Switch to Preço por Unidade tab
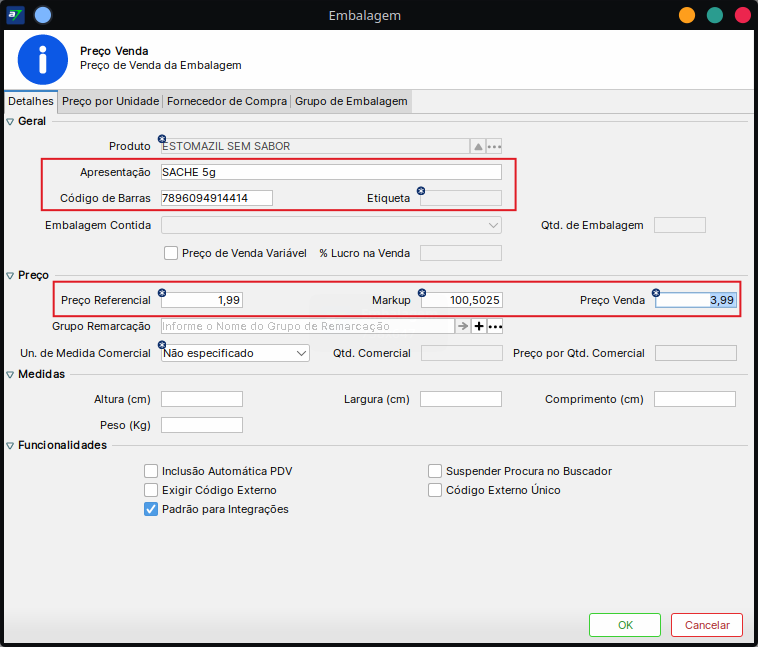Viewport: 758px width, 647px height. pos(110,101)
